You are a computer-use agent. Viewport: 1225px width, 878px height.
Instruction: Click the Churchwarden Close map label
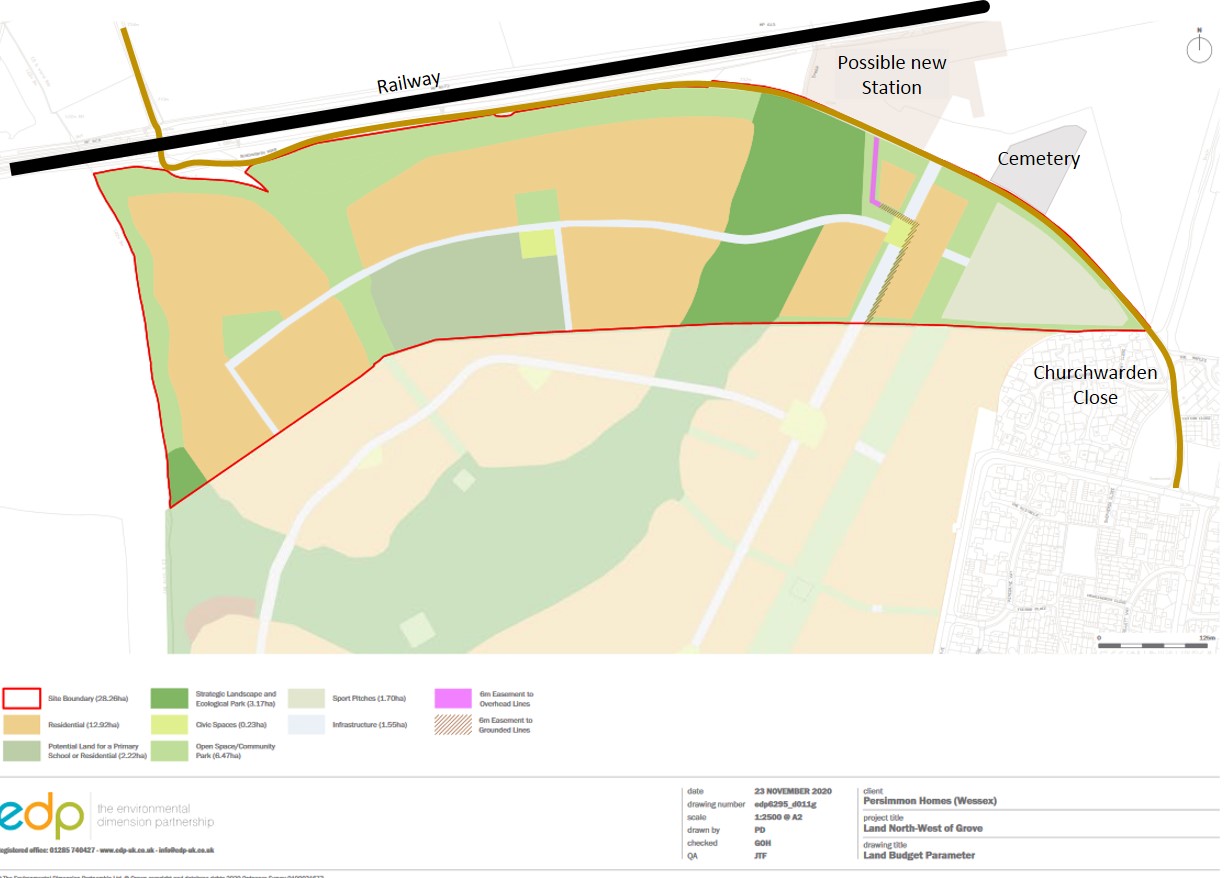(1096, 385)
